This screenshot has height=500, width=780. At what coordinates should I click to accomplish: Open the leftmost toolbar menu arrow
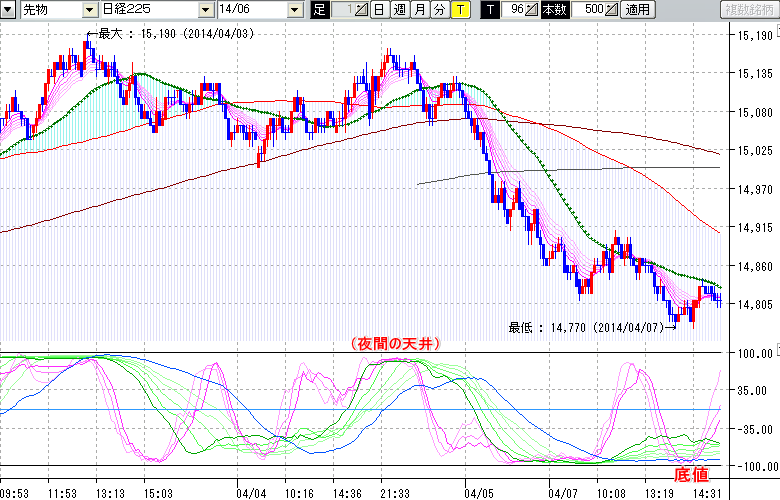point(9,10)
